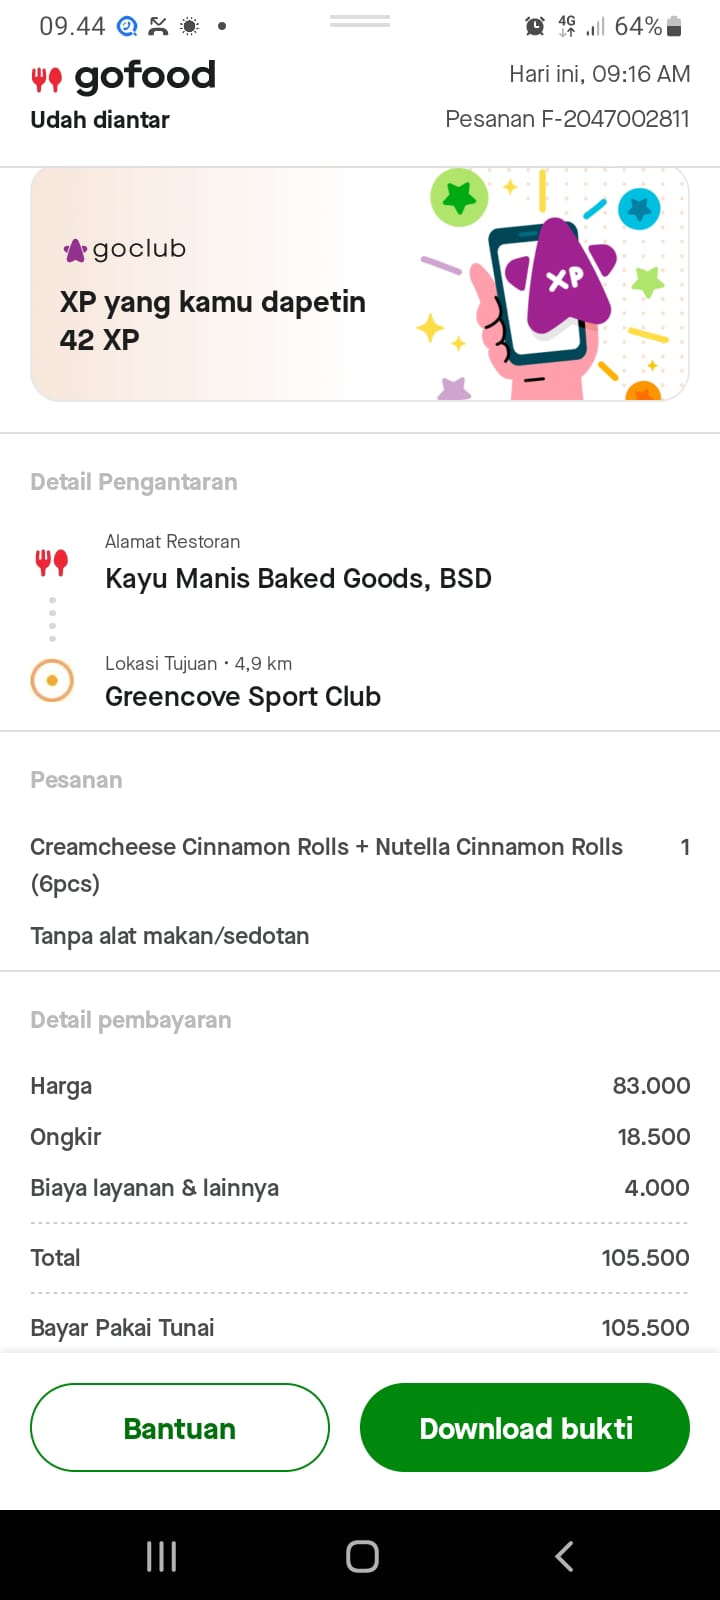Tap the Total amount row
720x1600 pixels.
360,1258
